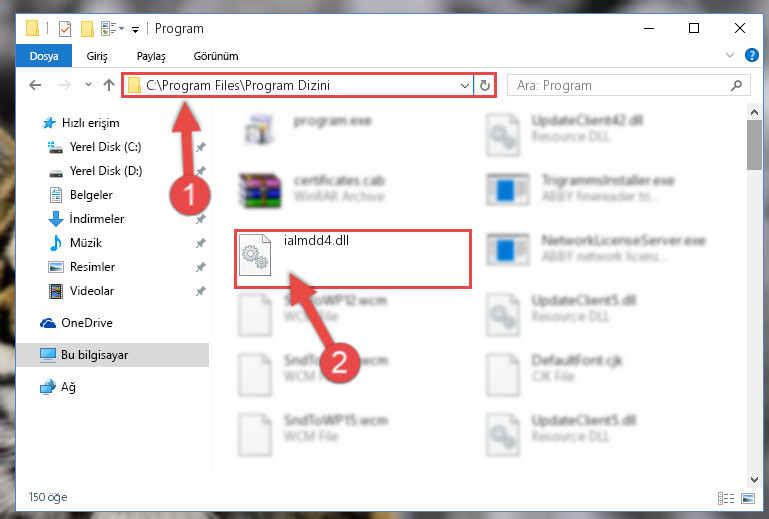Screen dimensions: 769x519
Task: Unpin Müzik using its pin icon
Action: [x=201, y=243]
